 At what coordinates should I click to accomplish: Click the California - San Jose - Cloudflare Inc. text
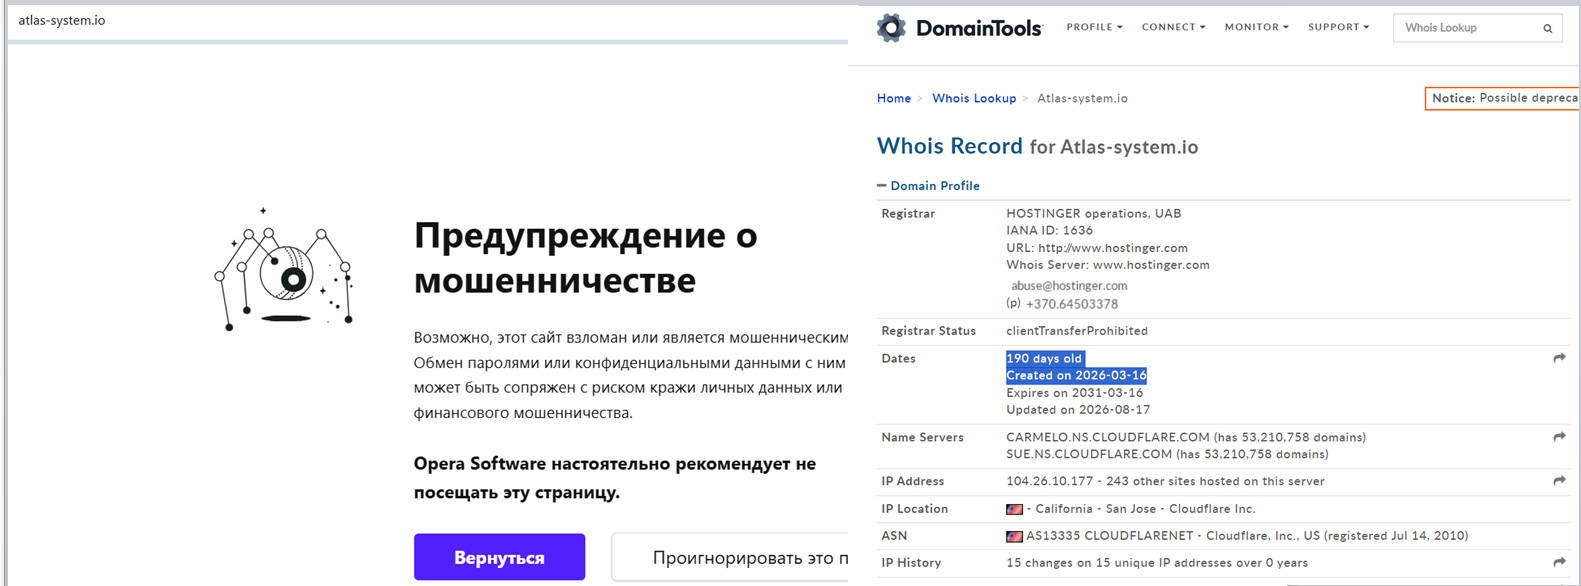pyautogui.click(x=1145, y=509)
